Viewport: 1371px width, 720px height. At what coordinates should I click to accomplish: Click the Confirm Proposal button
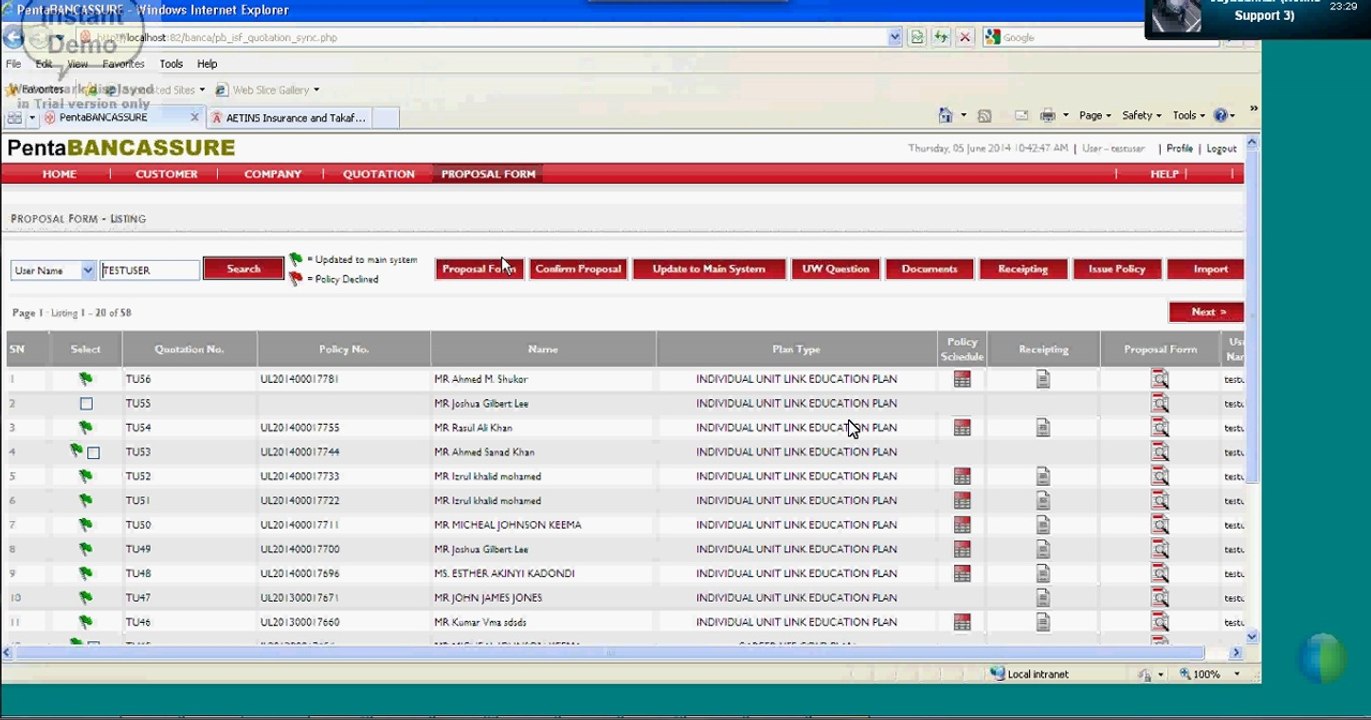click(578, 269)
